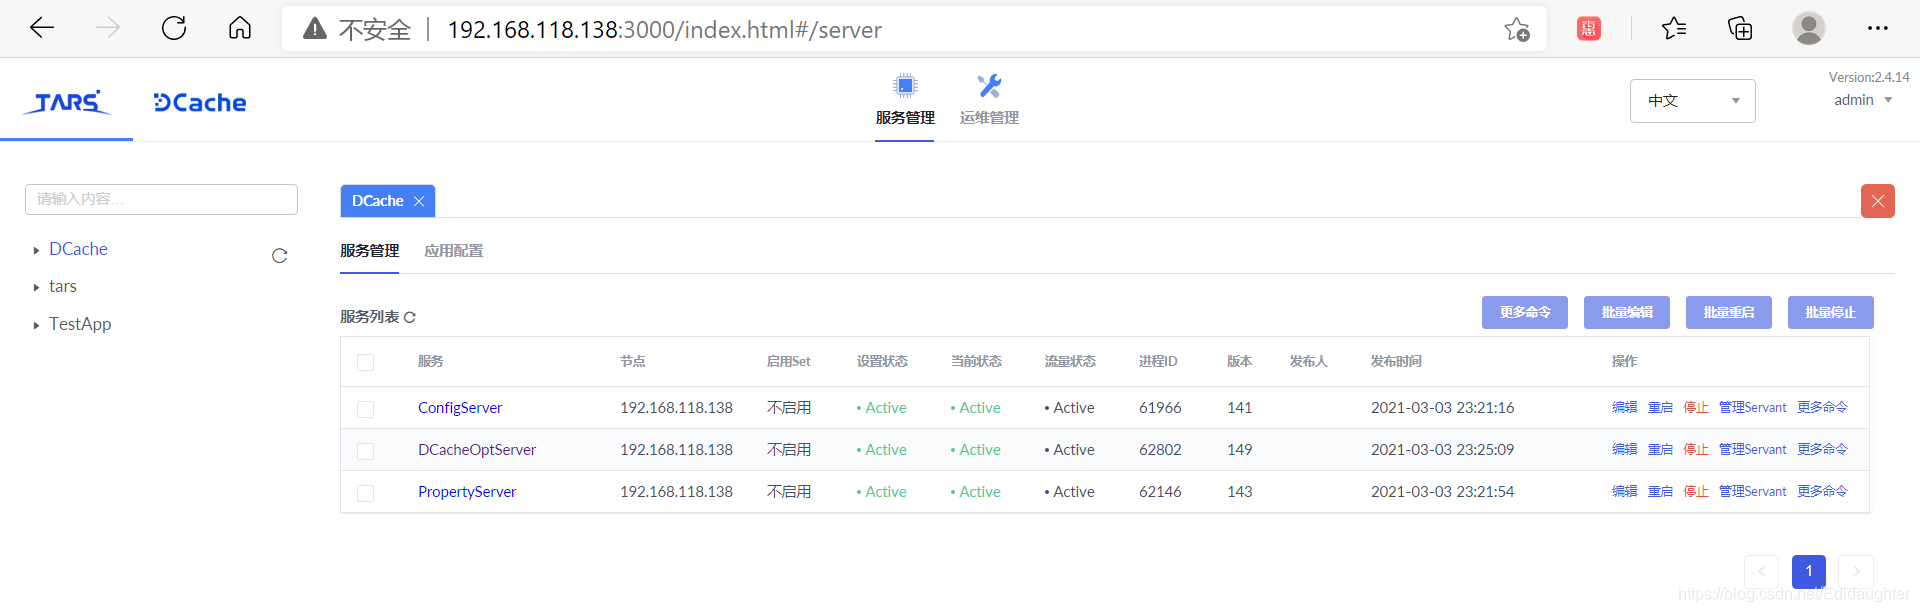Close the DCache tab with its X

(419, 201)
